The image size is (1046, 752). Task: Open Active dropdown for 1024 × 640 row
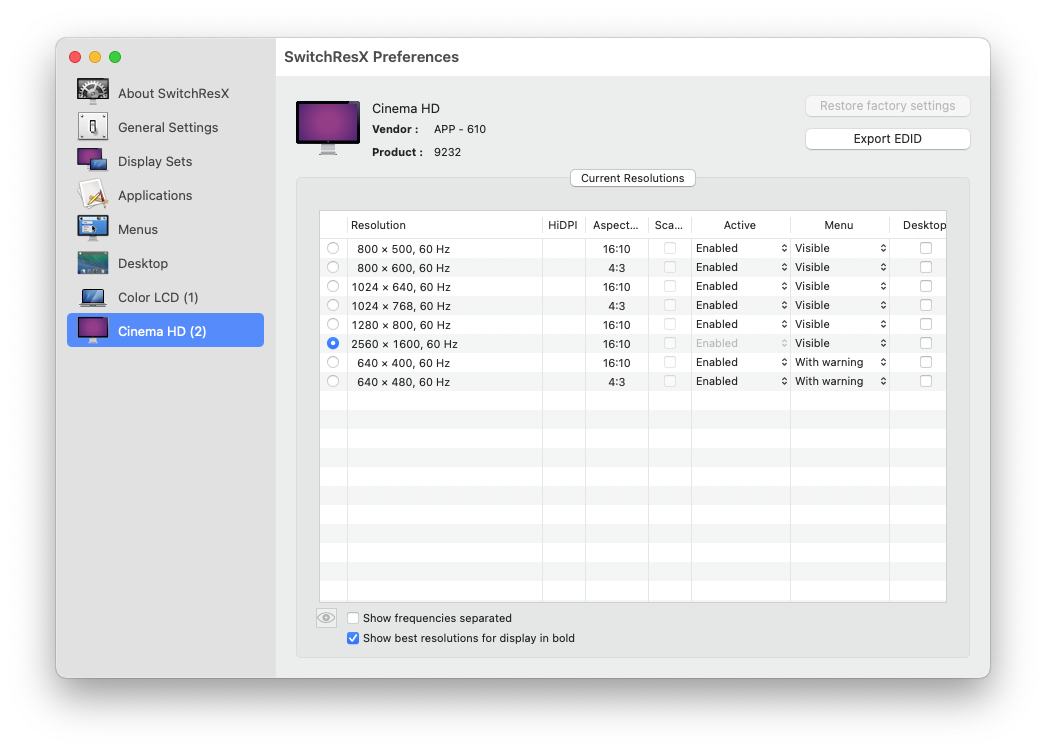741,286
